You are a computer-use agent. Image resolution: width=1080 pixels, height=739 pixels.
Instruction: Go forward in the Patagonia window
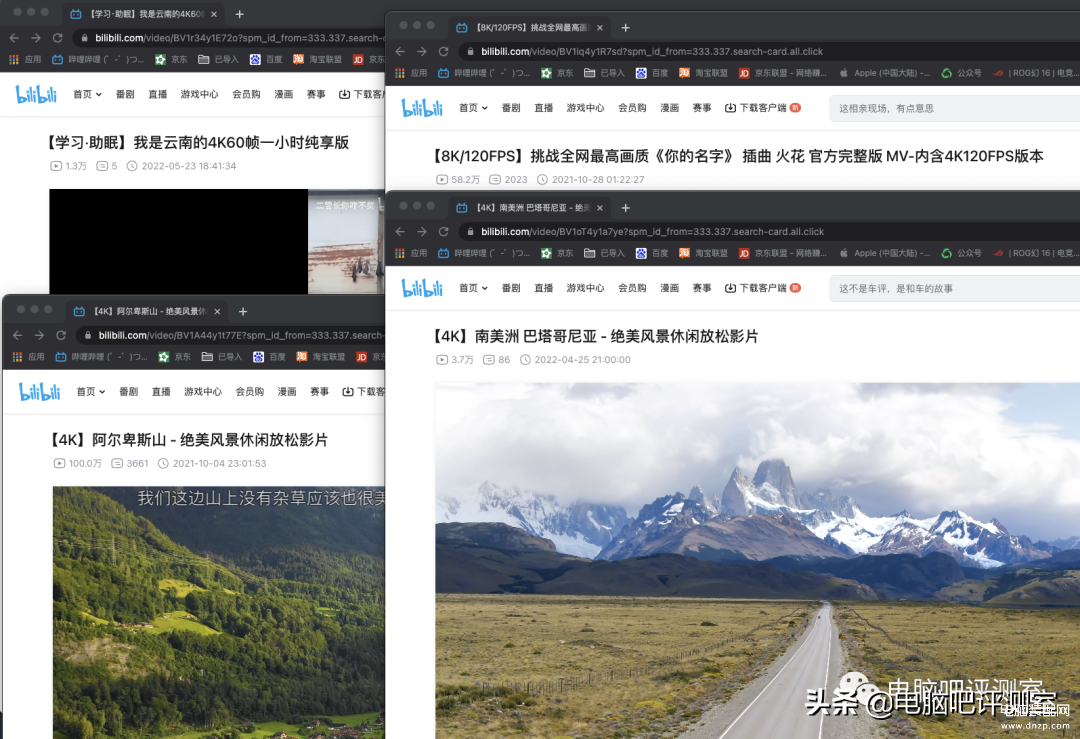tap(422, 231)
